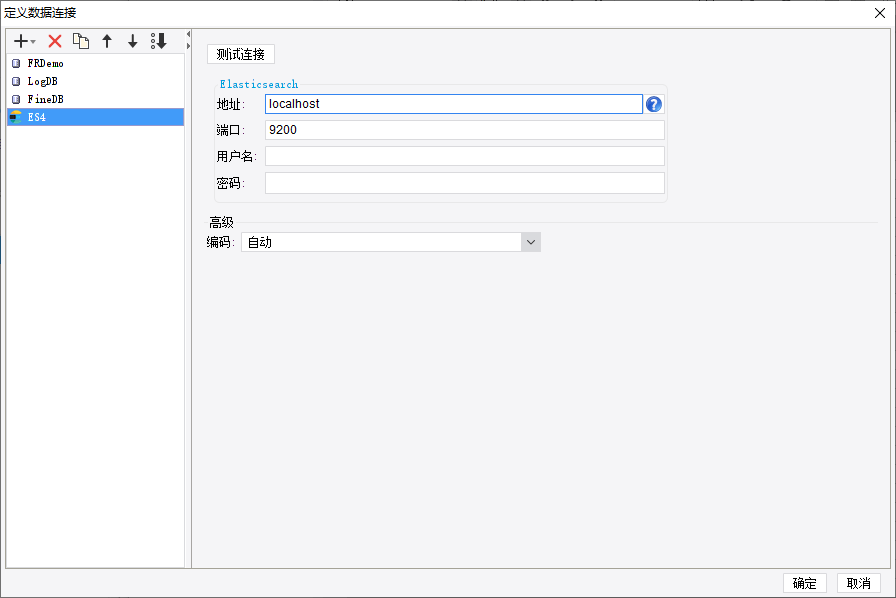
Task: Delete the selected connection with red X
Action: [x=55, y=41]
